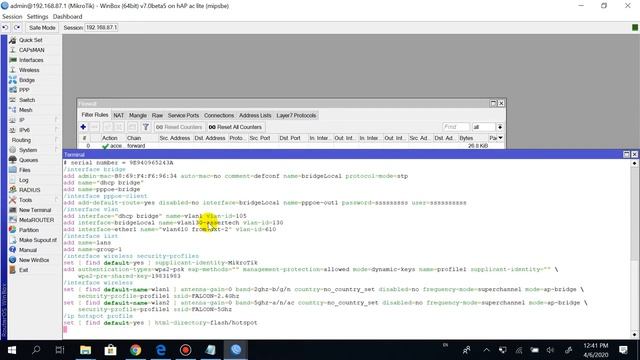Open Partition sidebar entry
Screen dimensions: 640x360
point(29,230)
